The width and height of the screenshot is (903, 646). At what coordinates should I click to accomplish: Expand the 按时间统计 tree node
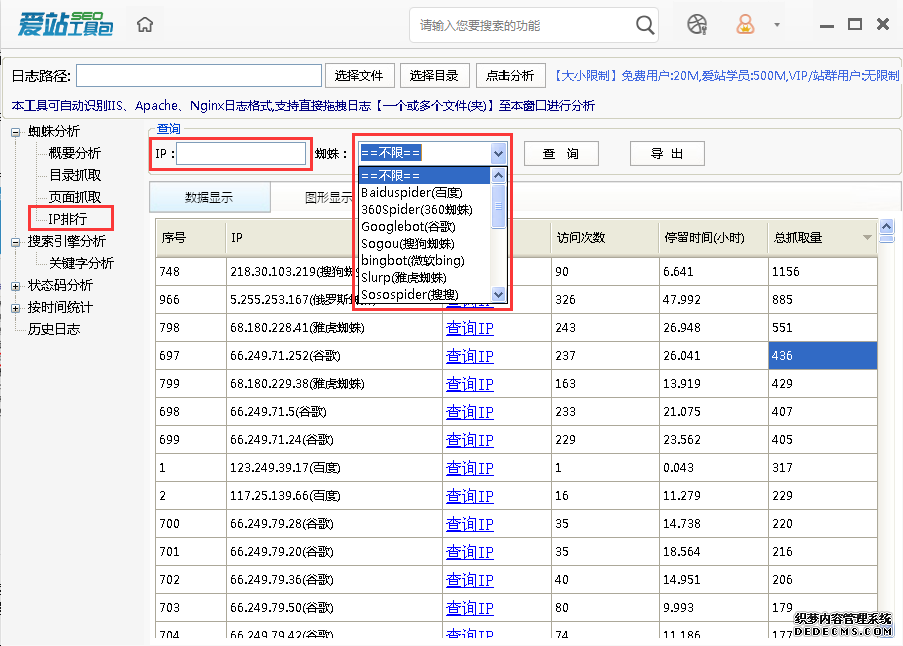pyautogui.click(x=15, y=308)
